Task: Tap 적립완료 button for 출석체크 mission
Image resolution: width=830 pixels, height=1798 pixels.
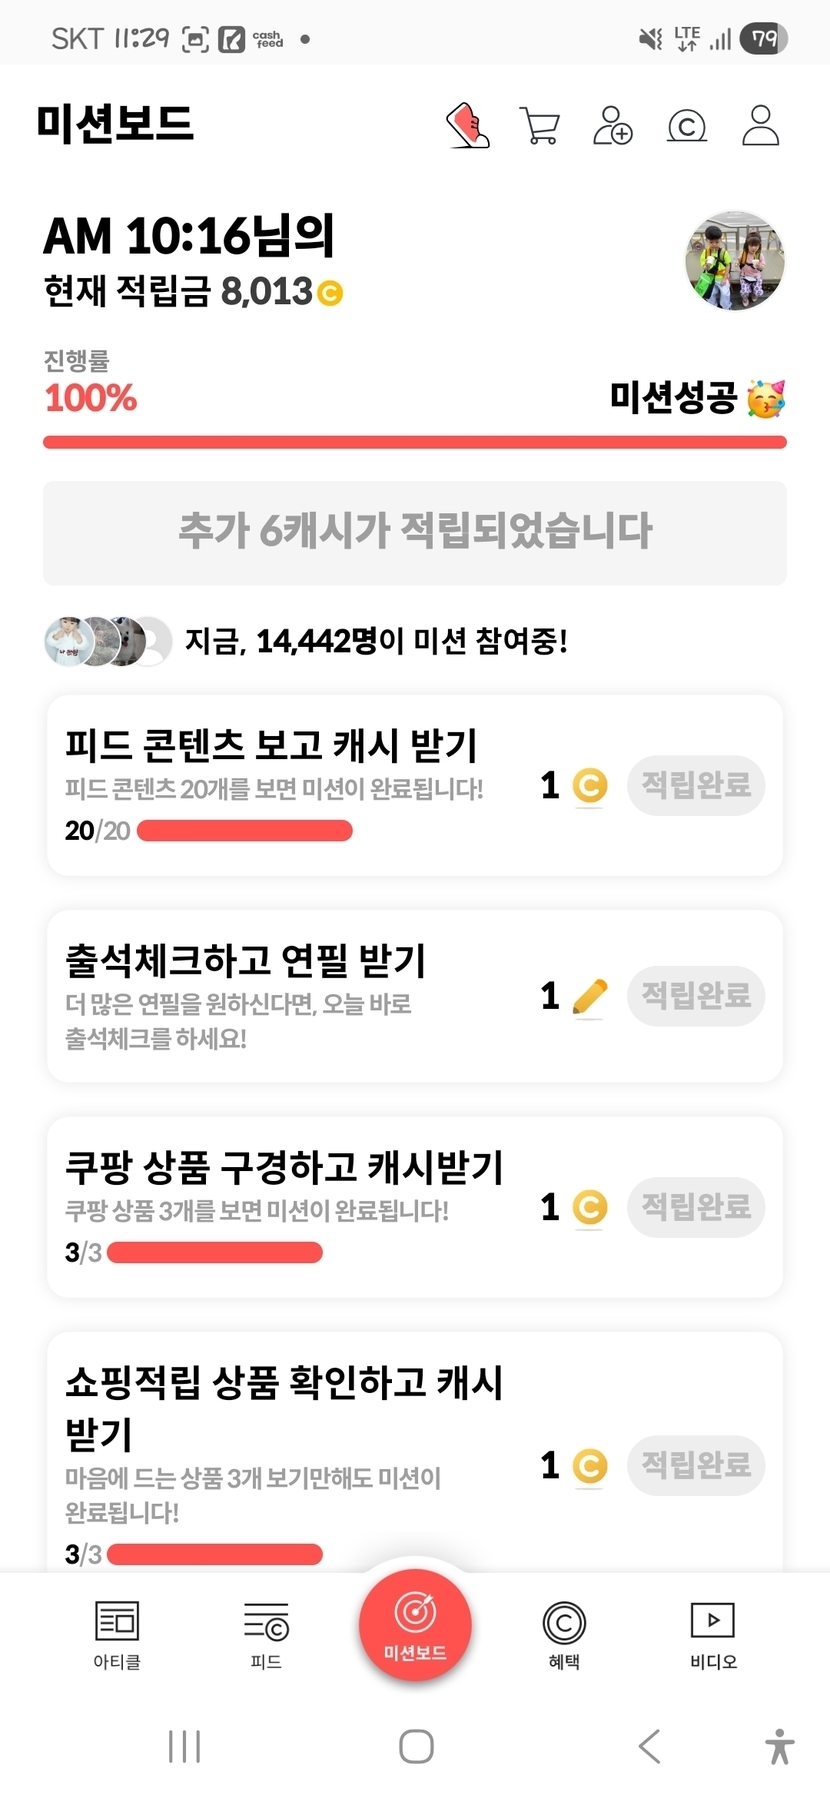Action: click(x=696, y=995)
